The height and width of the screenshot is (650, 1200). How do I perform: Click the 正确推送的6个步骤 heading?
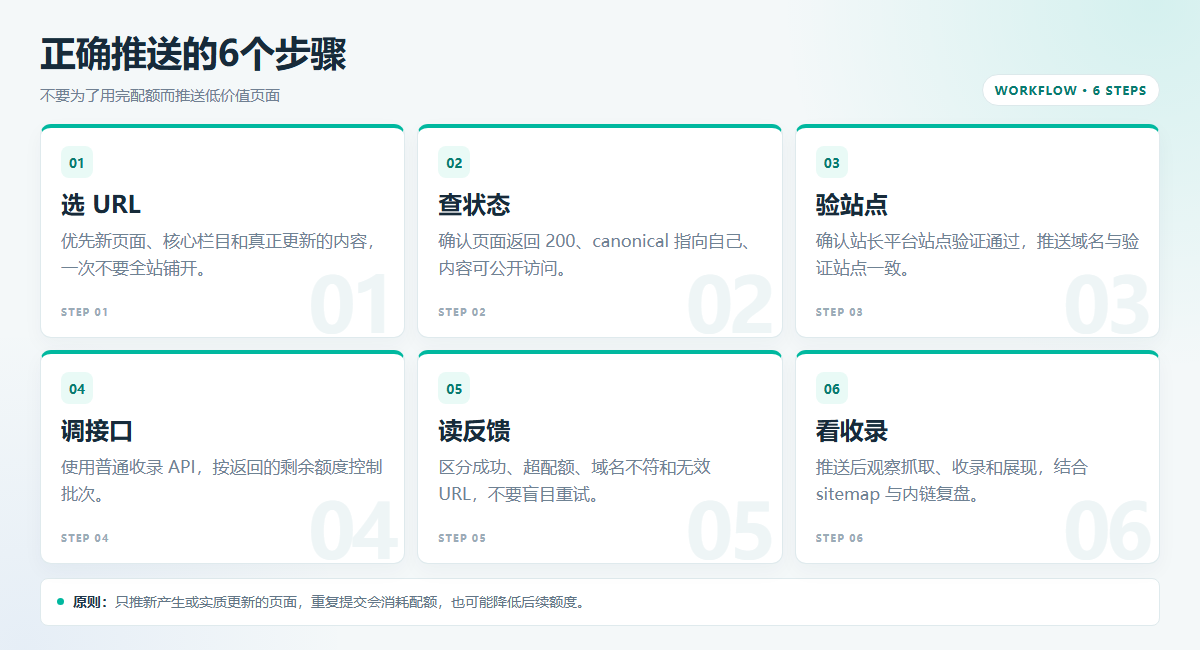[193, 54]
